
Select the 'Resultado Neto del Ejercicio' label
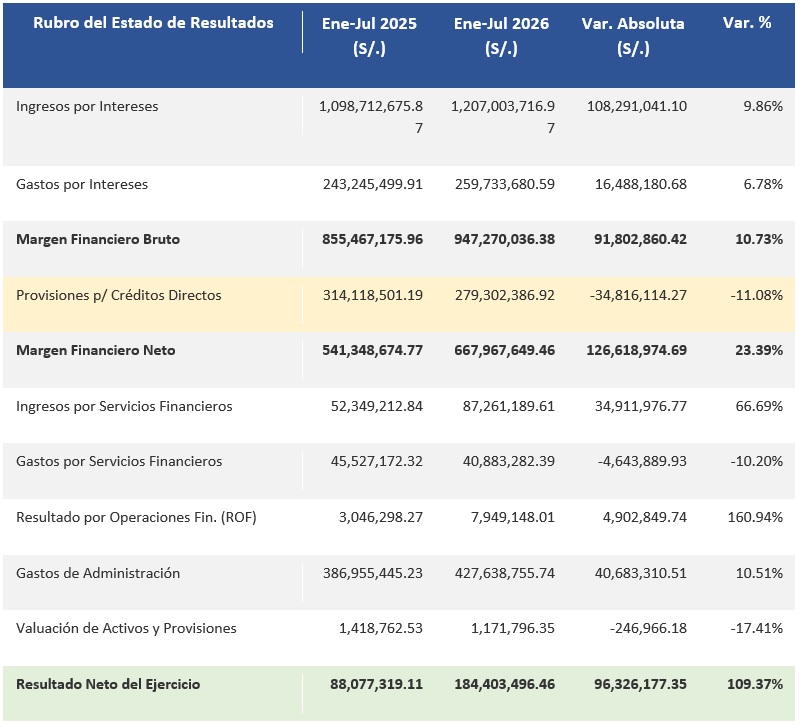108,684
